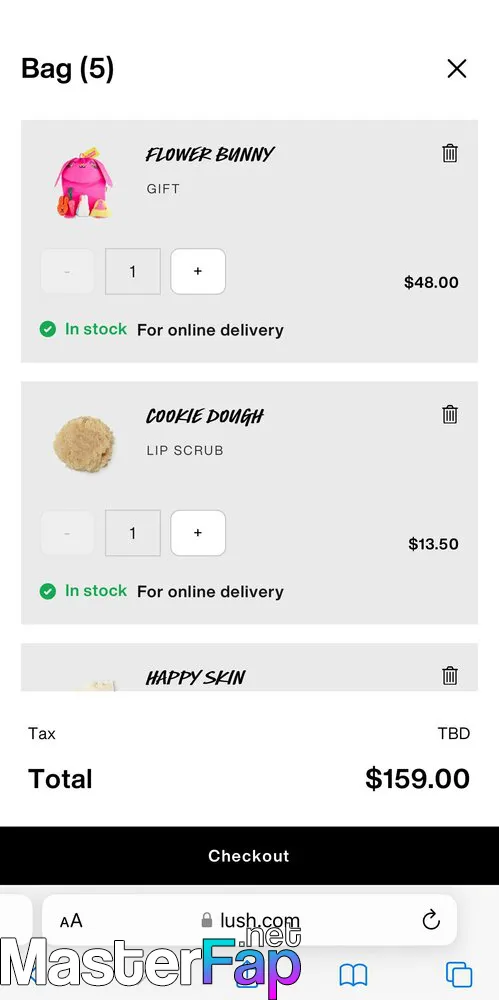
Task: Remove Cookie Dough using its trash icon
Action: coord(450,415)
